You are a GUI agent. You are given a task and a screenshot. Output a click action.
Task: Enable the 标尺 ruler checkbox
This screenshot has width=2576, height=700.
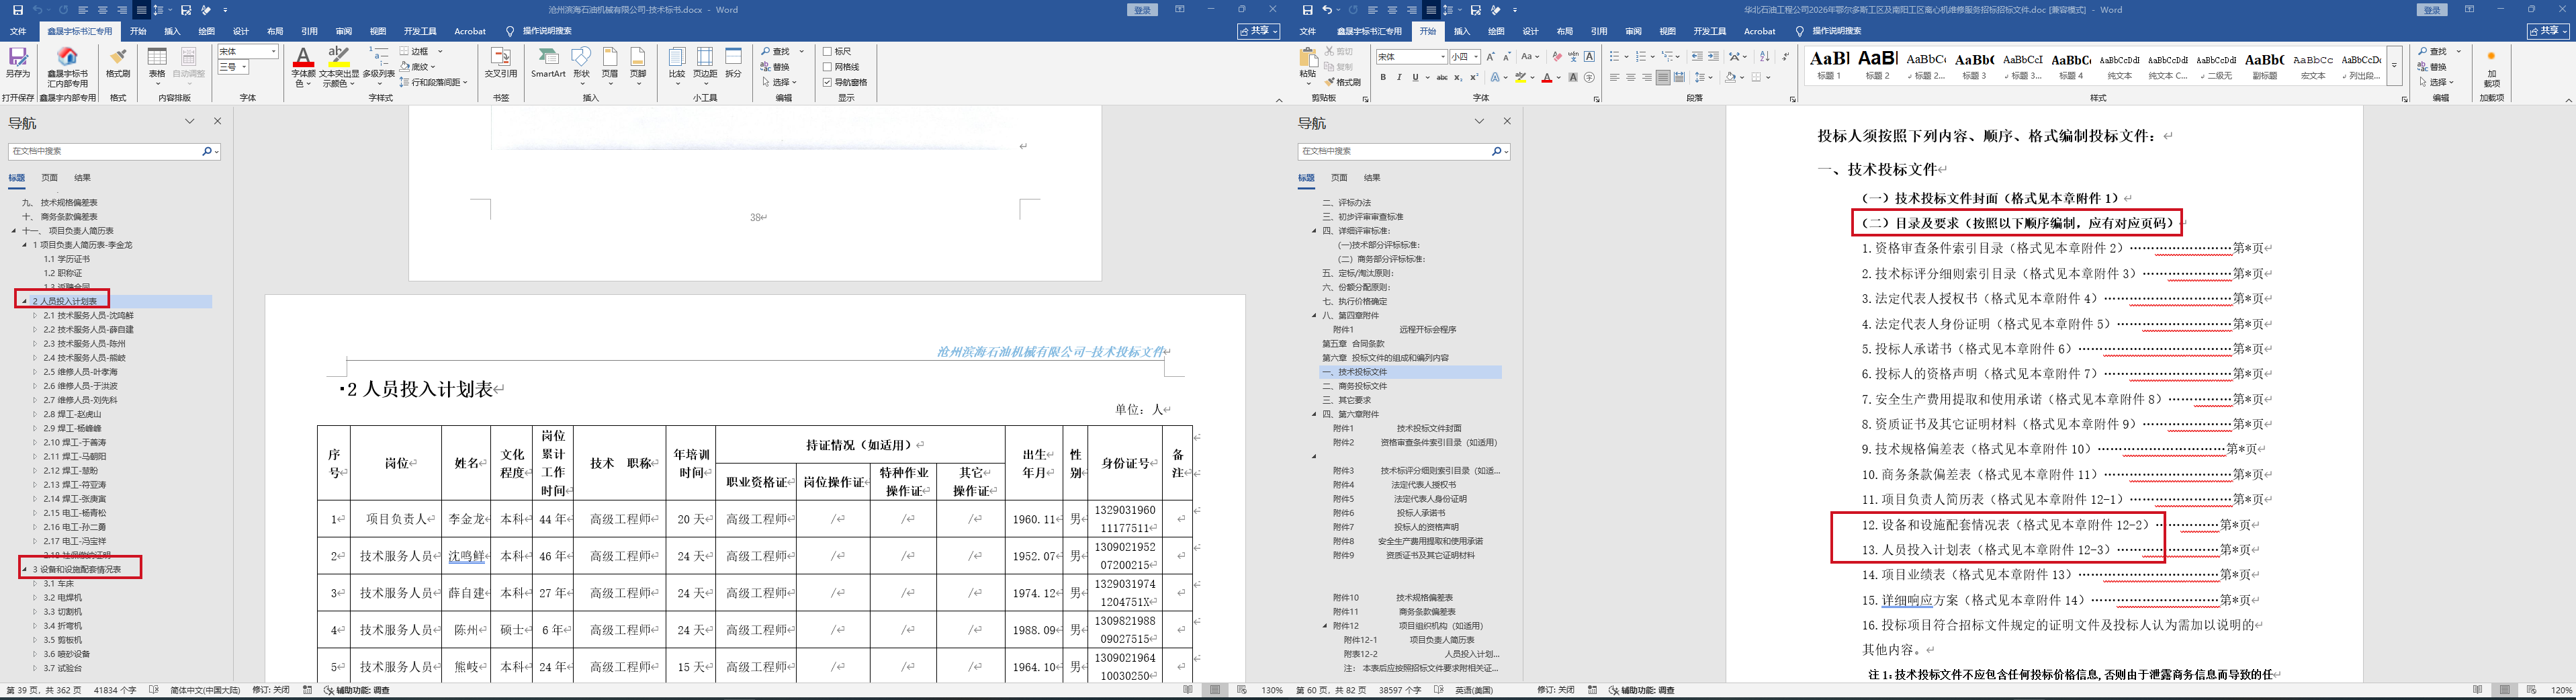827,52
